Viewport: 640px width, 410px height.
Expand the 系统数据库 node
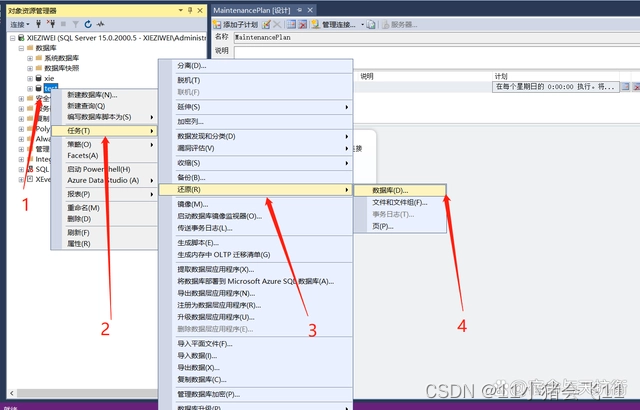click(x=30, y=58)
